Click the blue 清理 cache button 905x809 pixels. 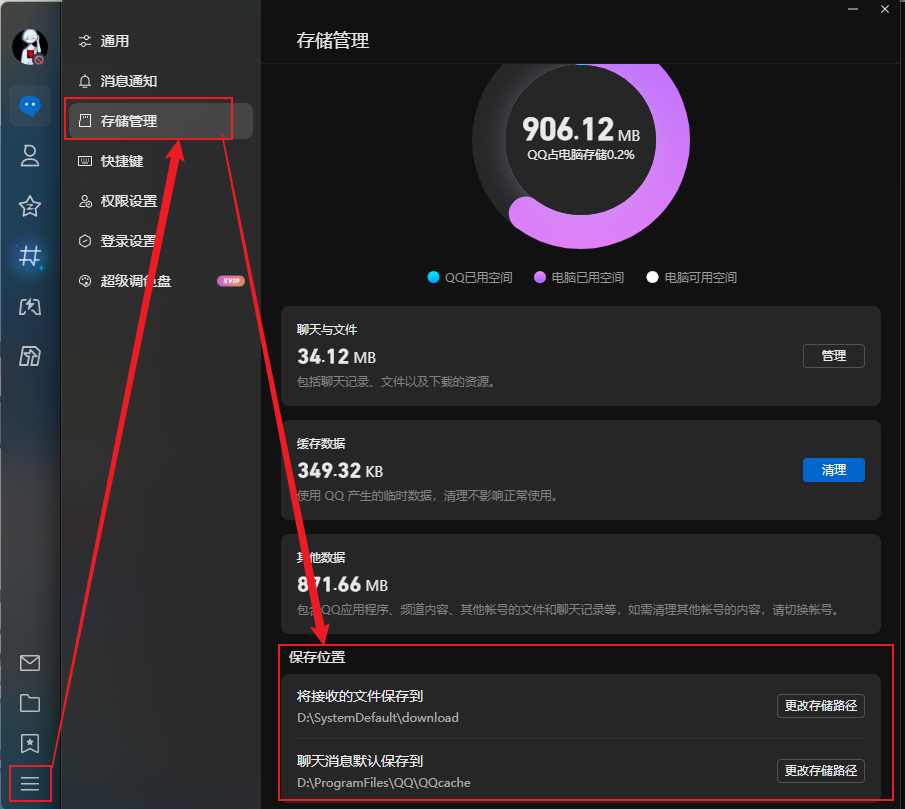[833, 470]
